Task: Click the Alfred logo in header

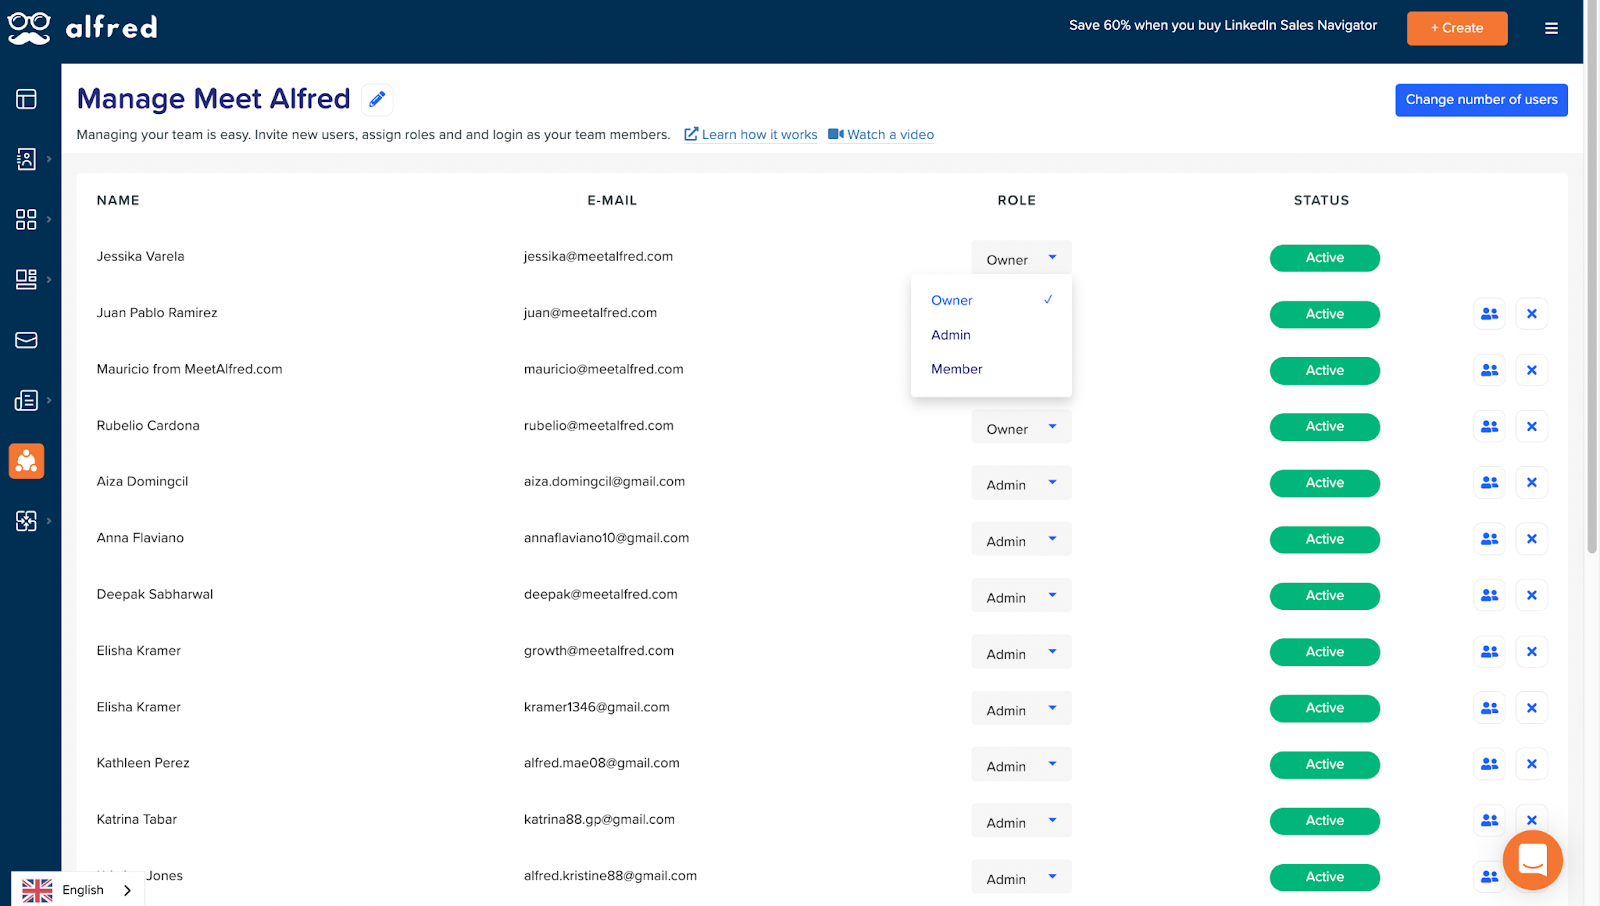Action: [83, 28]
